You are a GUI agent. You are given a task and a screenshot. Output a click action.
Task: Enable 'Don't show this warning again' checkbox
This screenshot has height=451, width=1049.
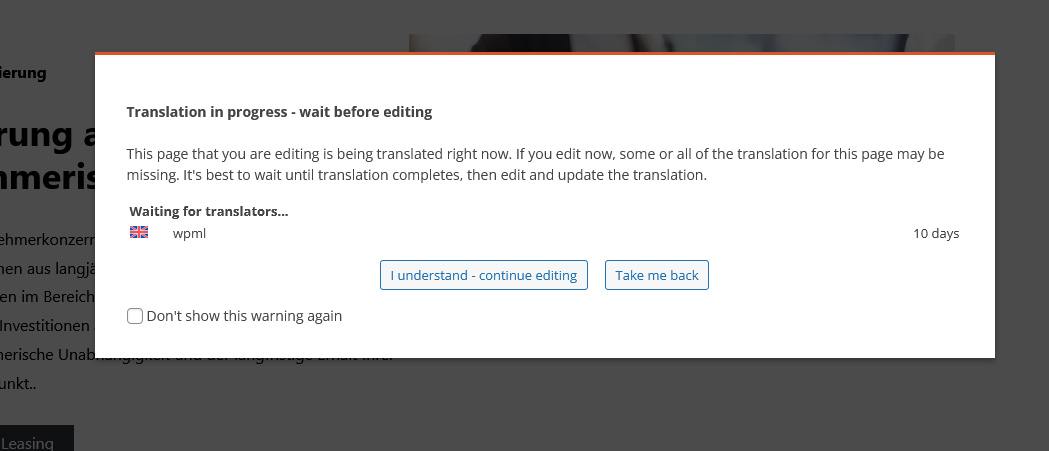(135, 316)
